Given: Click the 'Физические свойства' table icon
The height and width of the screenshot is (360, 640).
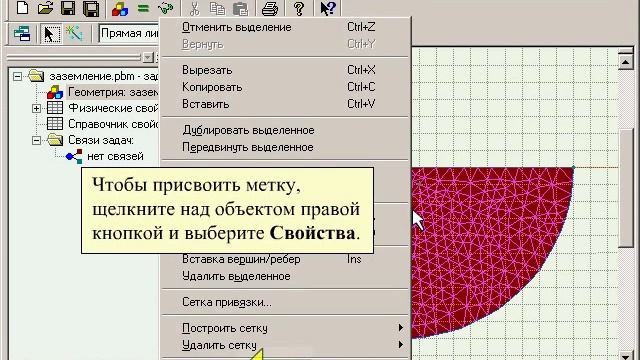Looking at the screenshot, I should (x=55, y=108).
